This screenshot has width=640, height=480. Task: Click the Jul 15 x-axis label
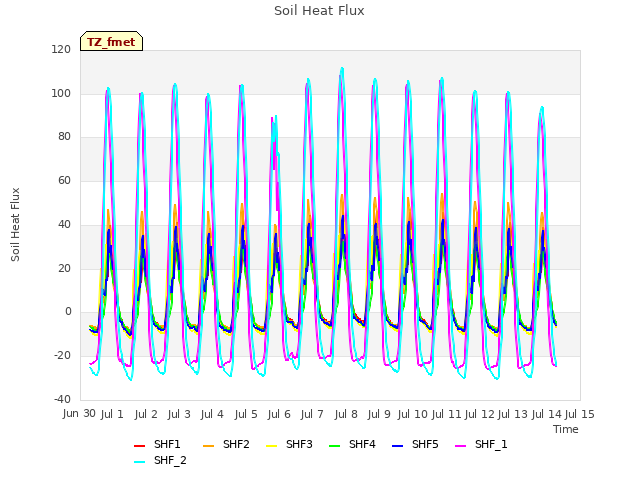point(580,415)
